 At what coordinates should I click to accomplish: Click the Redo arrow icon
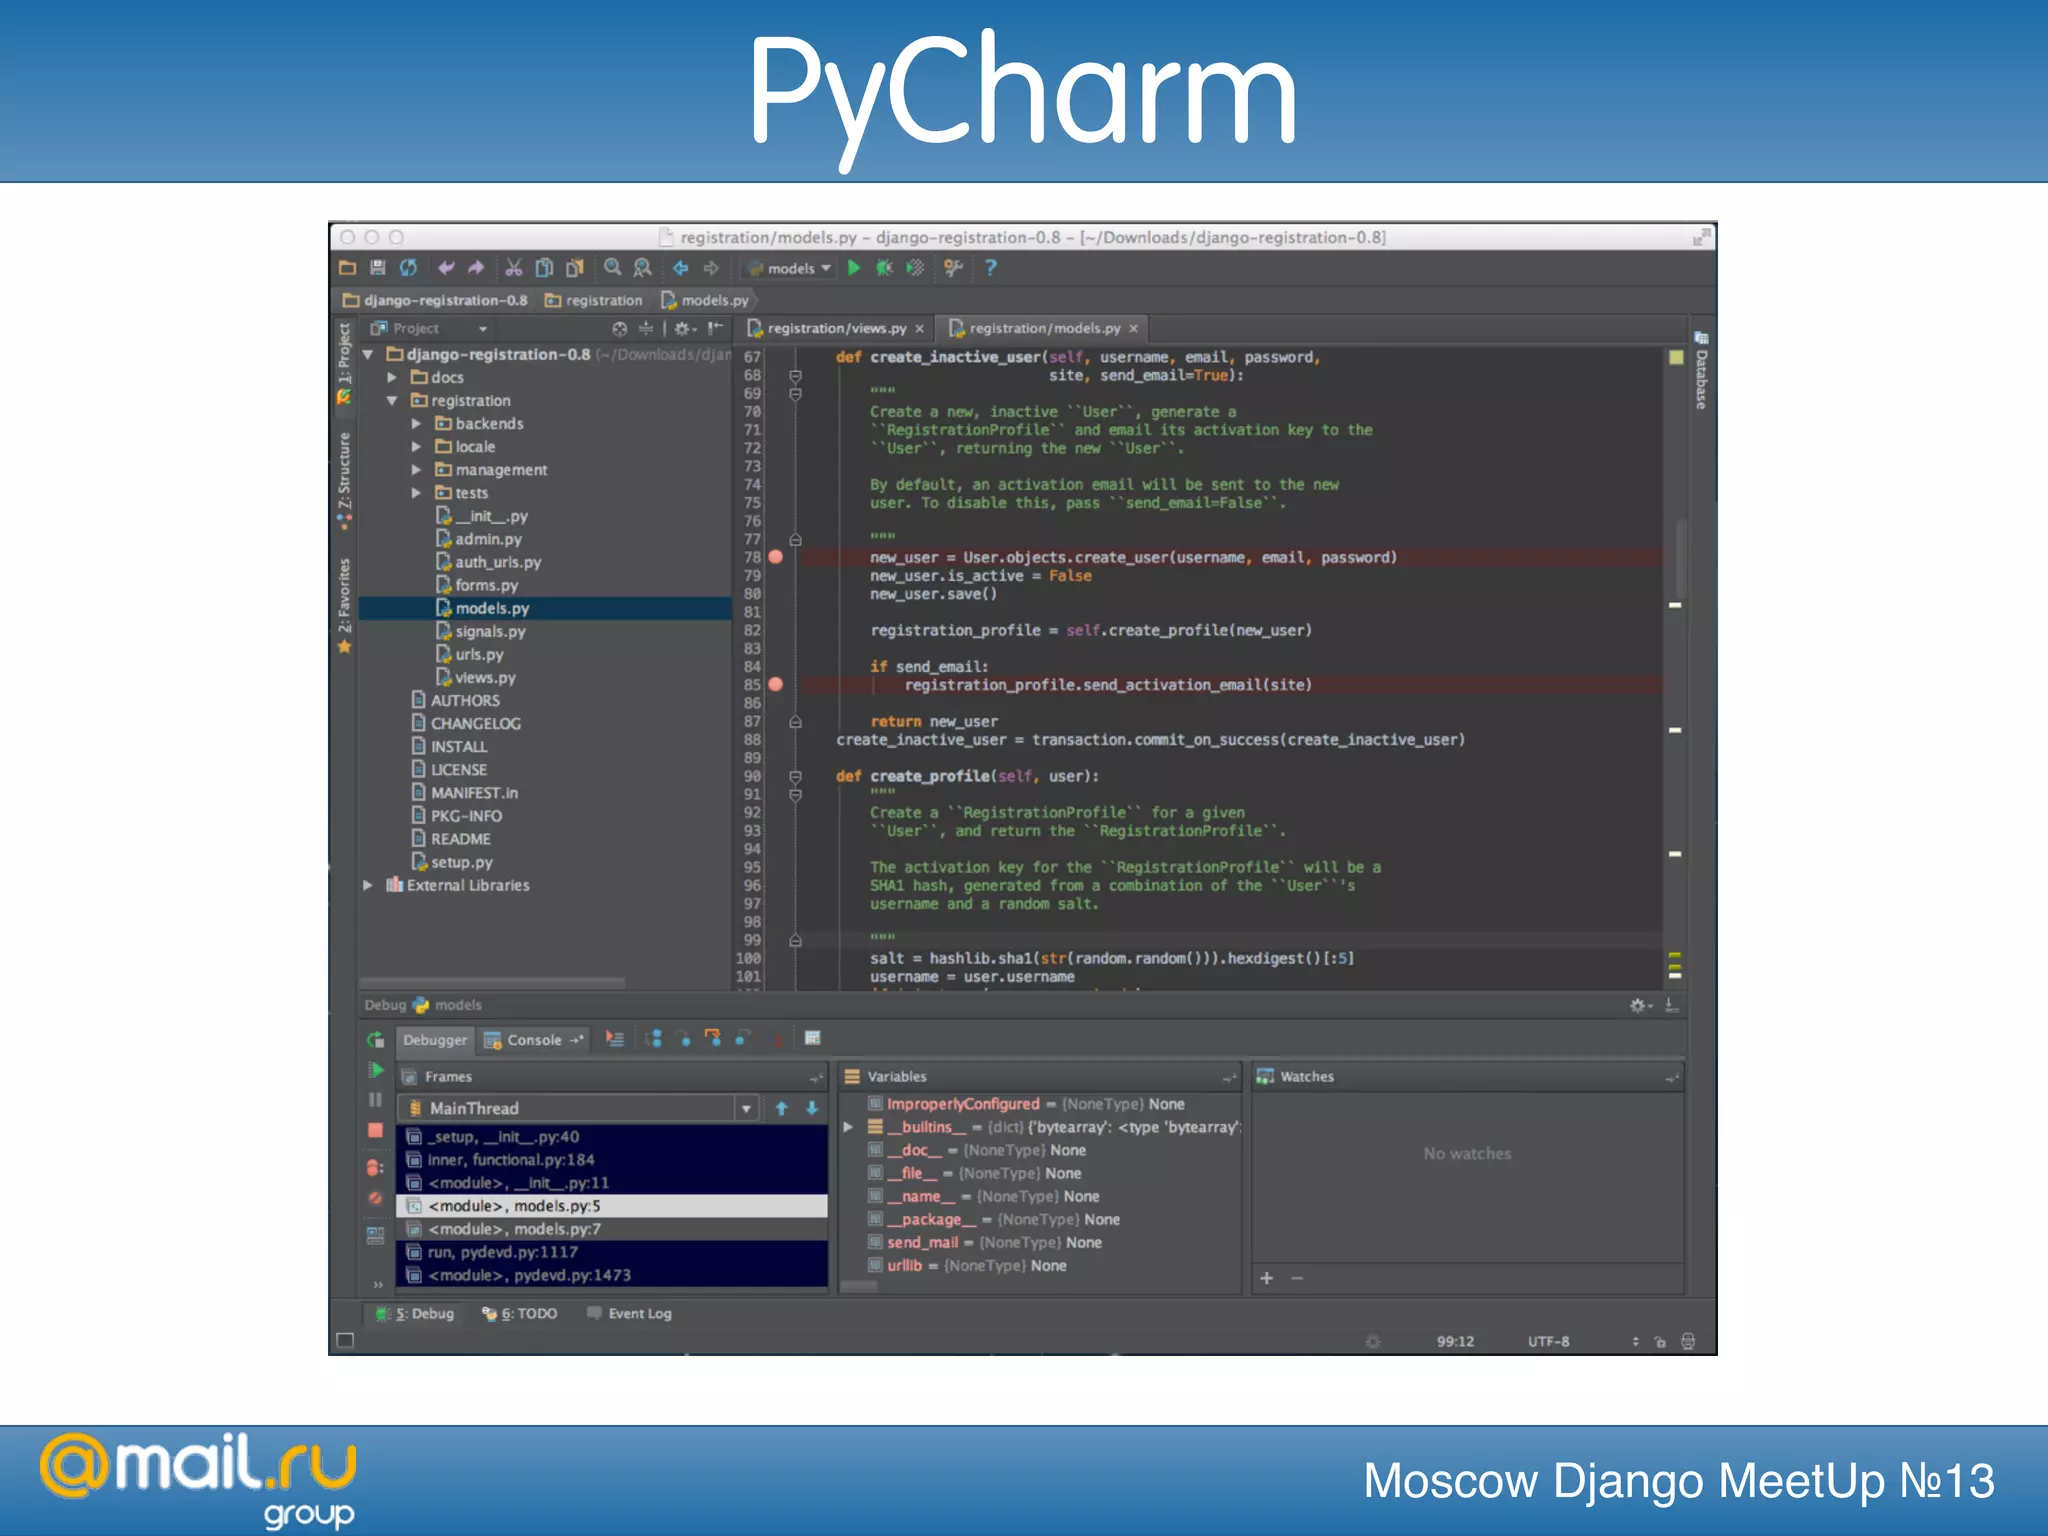tap(476, 268)
